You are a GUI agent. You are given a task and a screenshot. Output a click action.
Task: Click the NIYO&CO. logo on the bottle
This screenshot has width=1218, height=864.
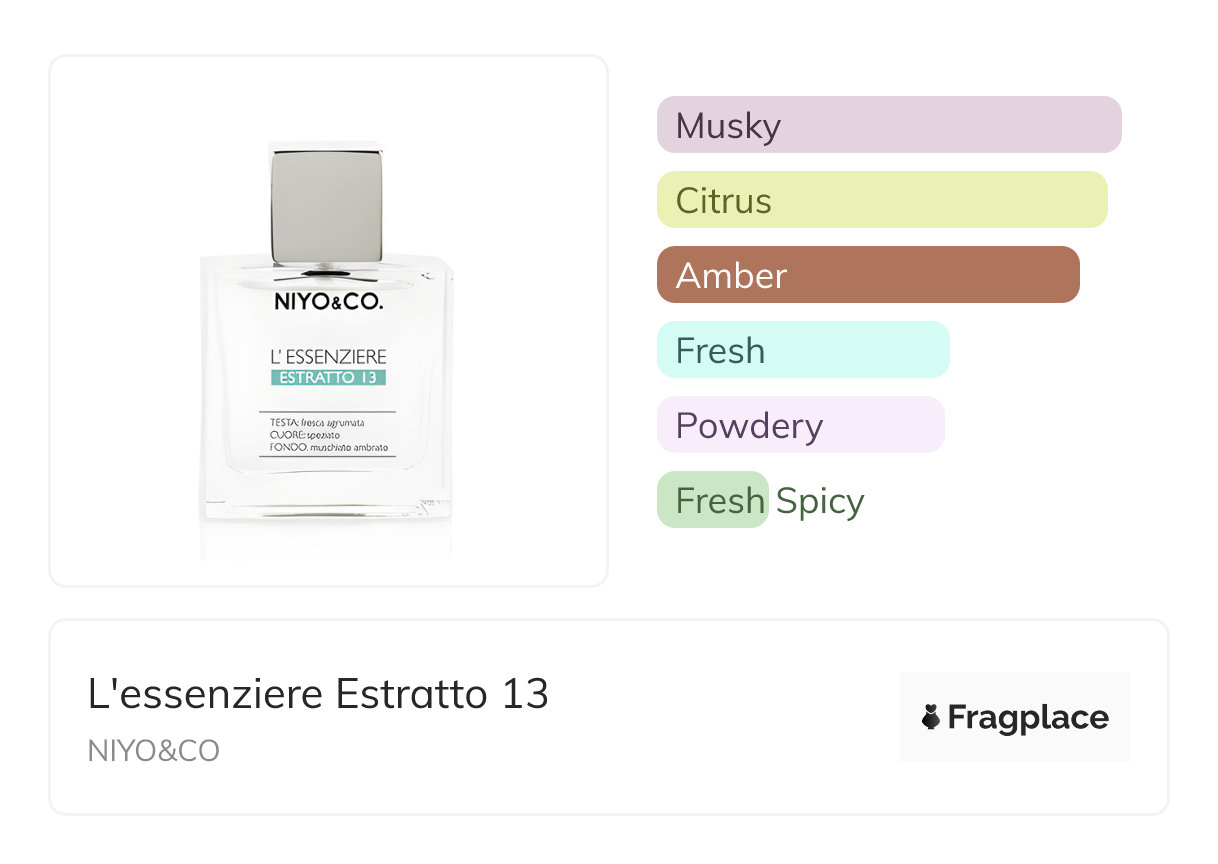[328, 301]
